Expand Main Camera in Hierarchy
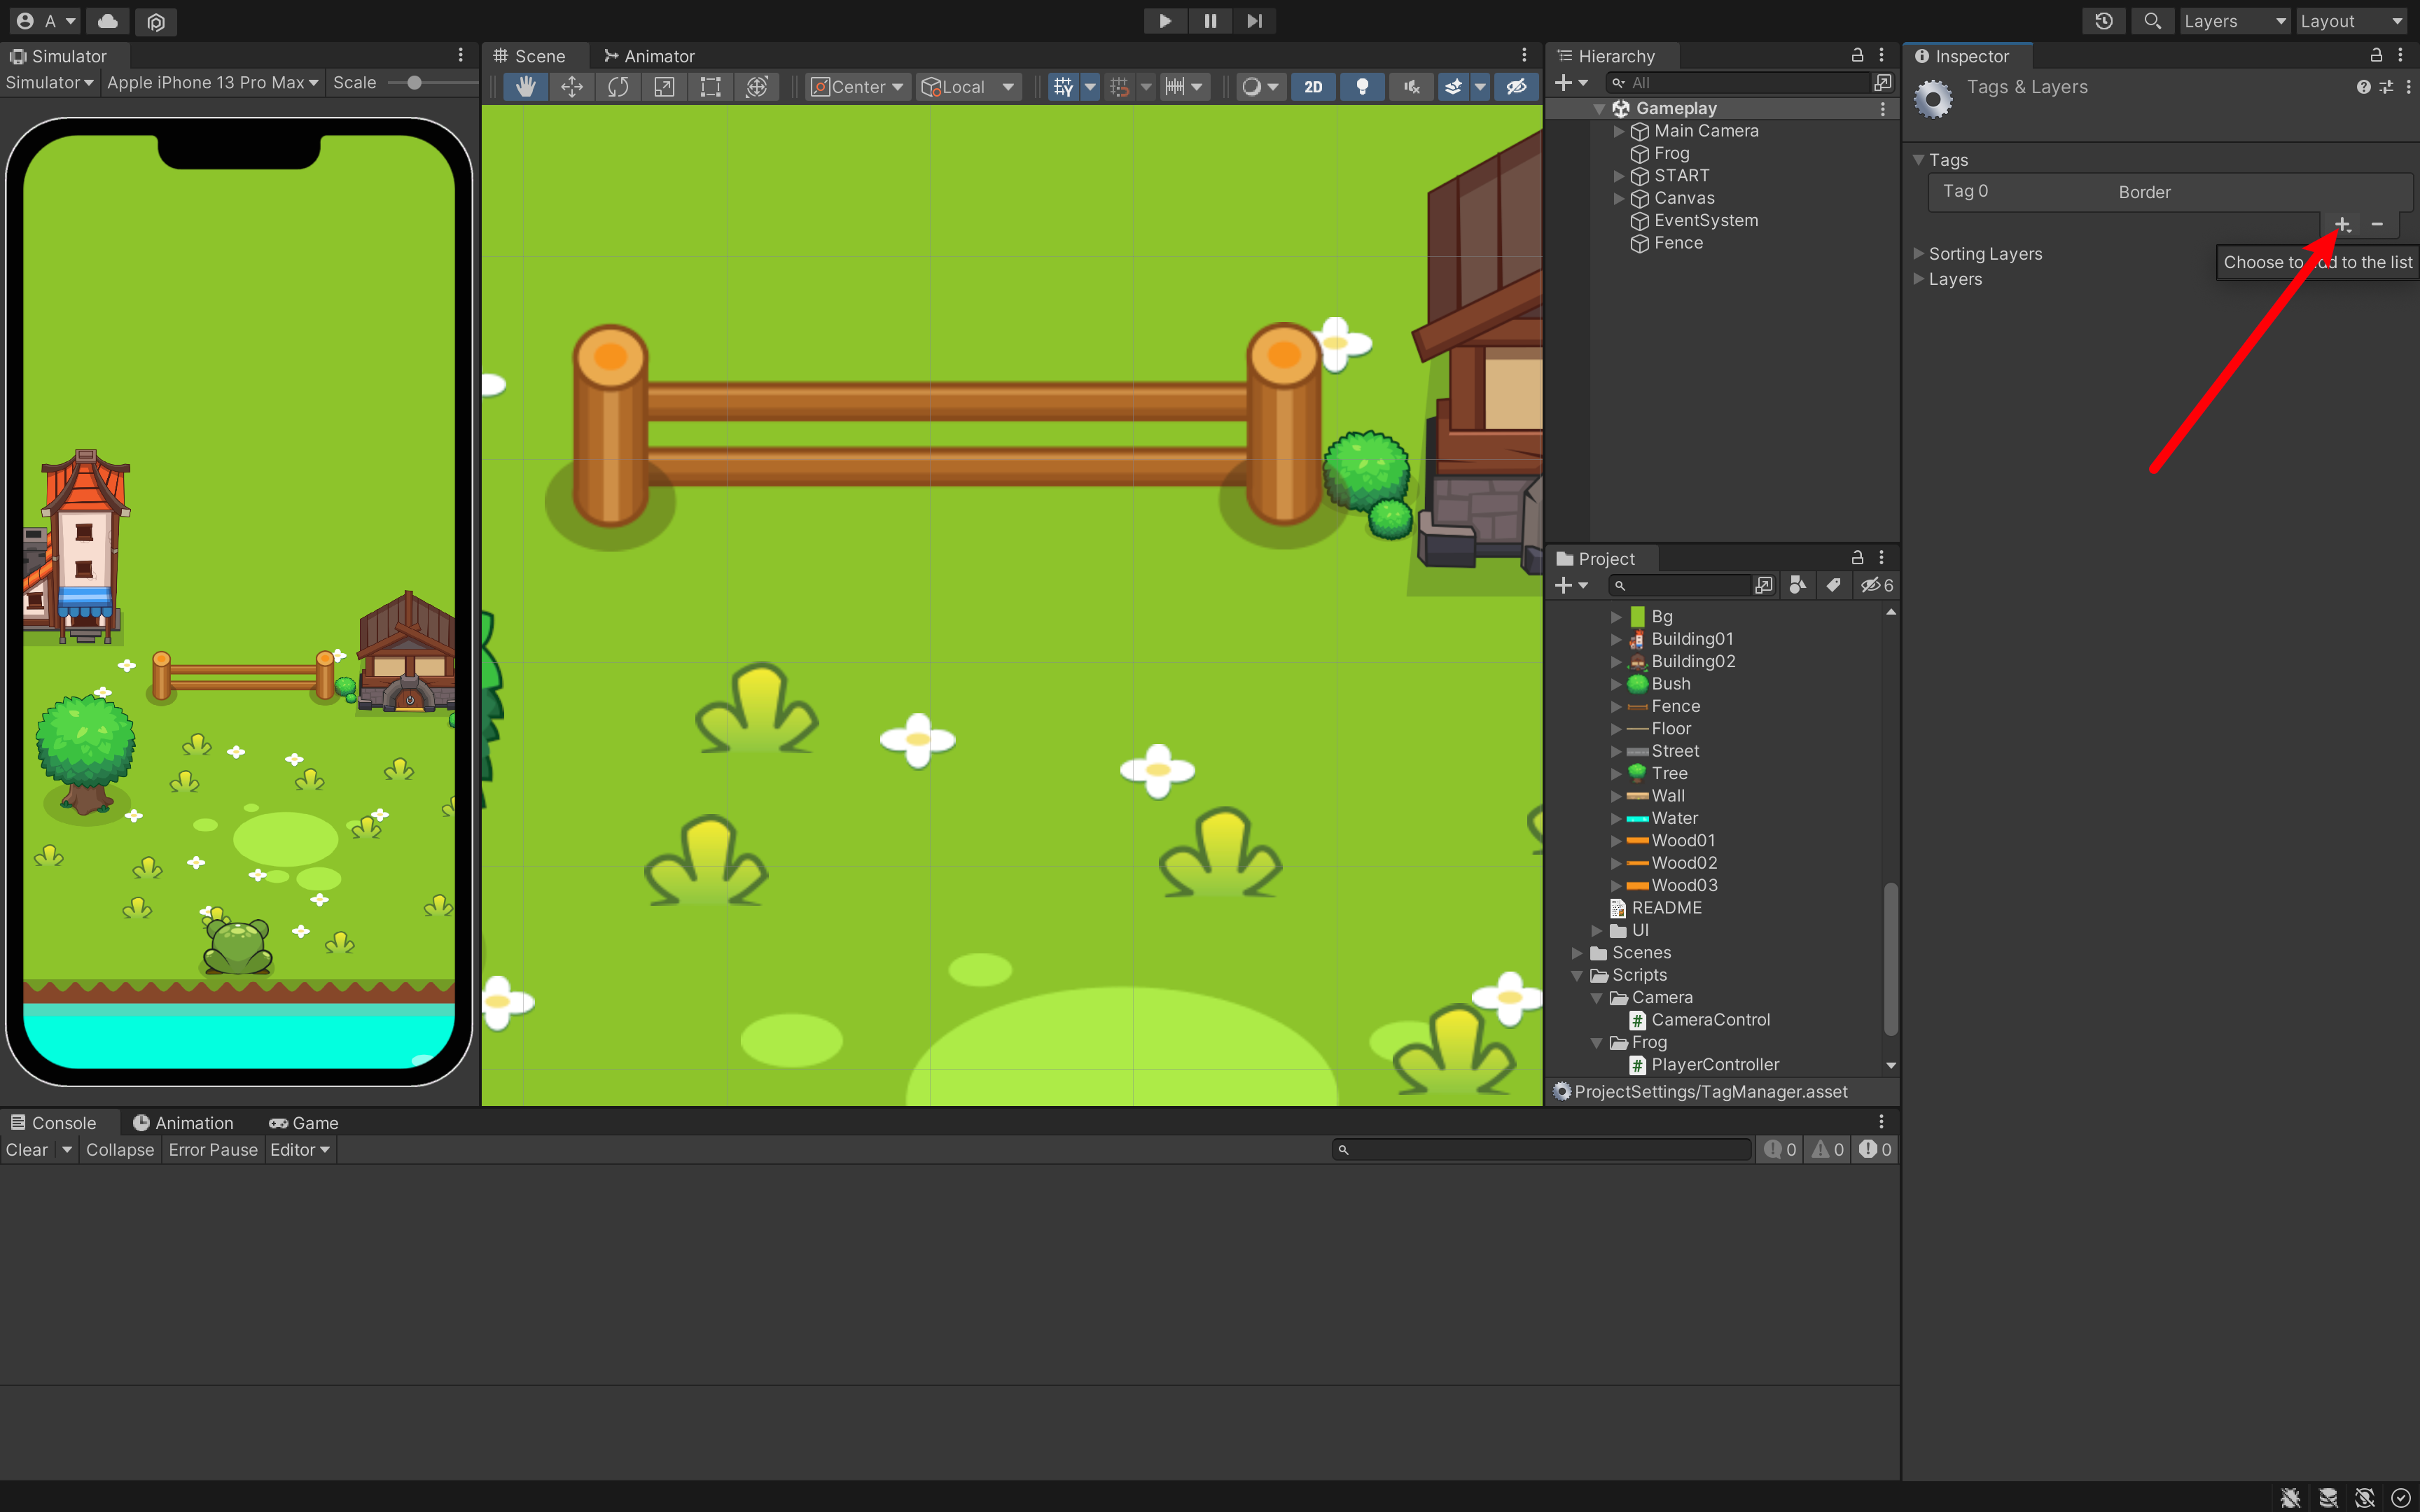The width and height of the screenshot is (2420, 1512). tap(1619, 131)
